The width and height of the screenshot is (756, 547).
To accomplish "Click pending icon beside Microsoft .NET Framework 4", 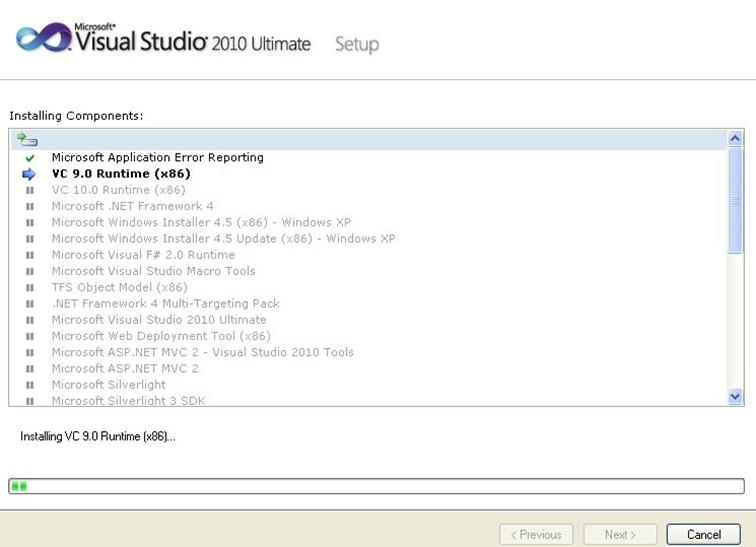I will (x=30, y=207).
